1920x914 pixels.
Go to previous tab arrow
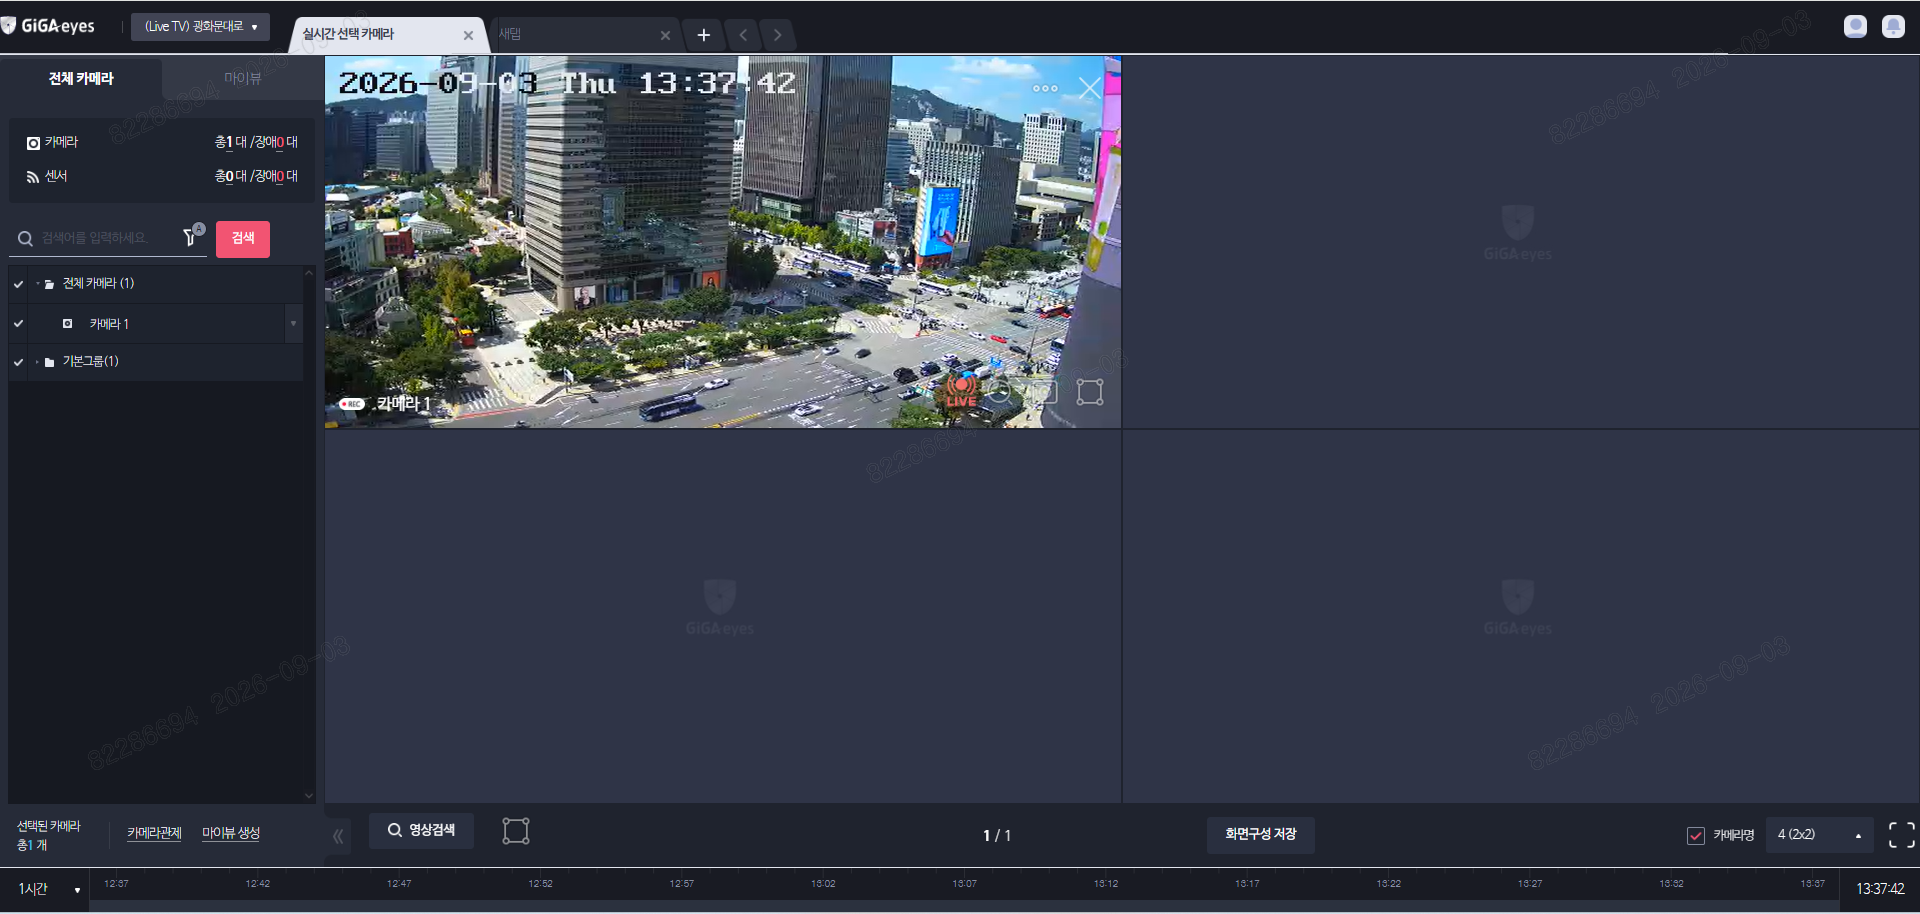743,35
